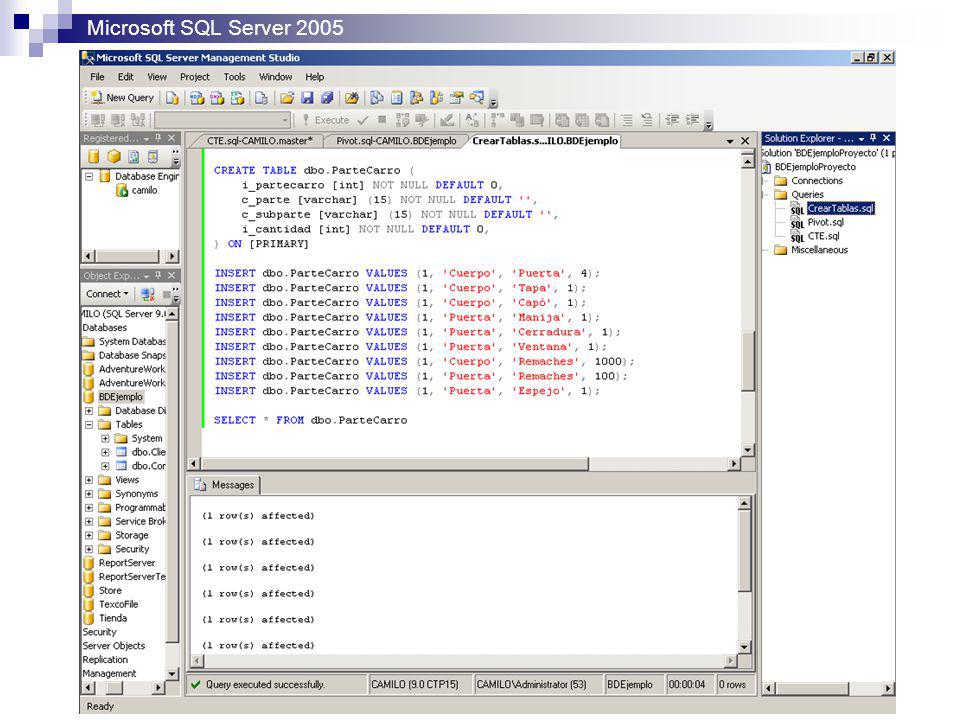The height and width of the screenshot is (720, 960).
Task: Click the Cancel Executing Query stop icon
Action: tap(382, 120)
